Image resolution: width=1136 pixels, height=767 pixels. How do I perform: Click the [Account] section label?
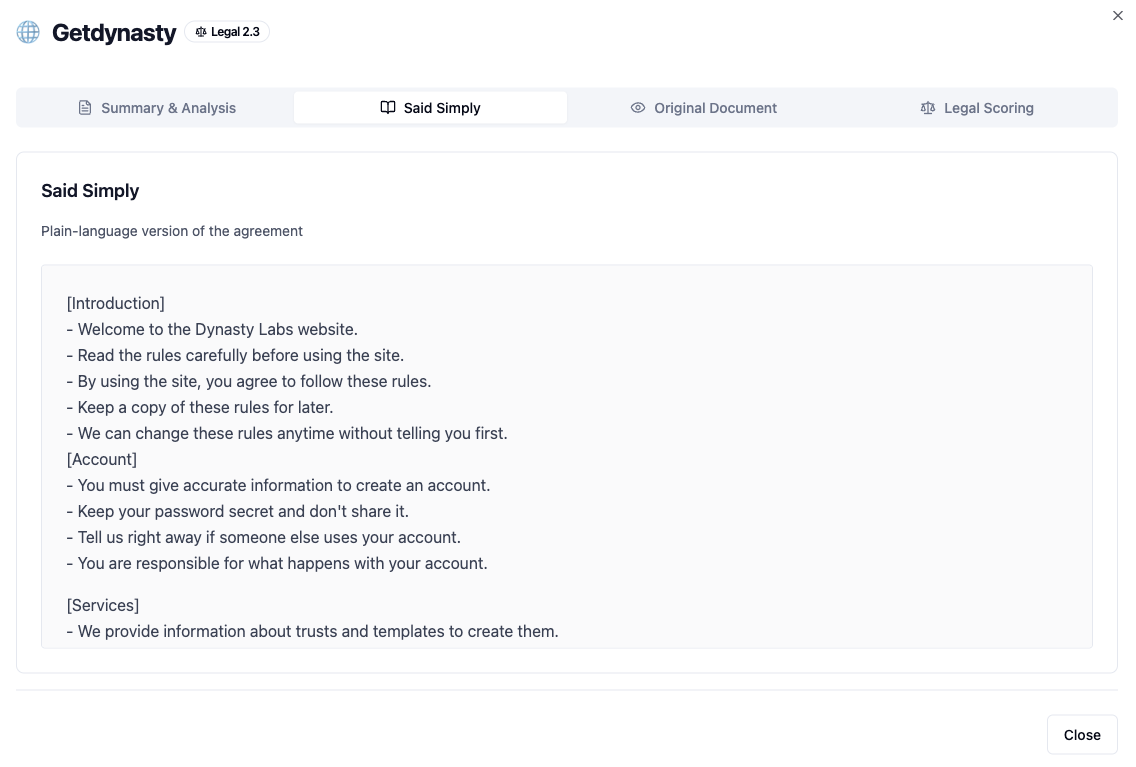click(x=101, y=459)
